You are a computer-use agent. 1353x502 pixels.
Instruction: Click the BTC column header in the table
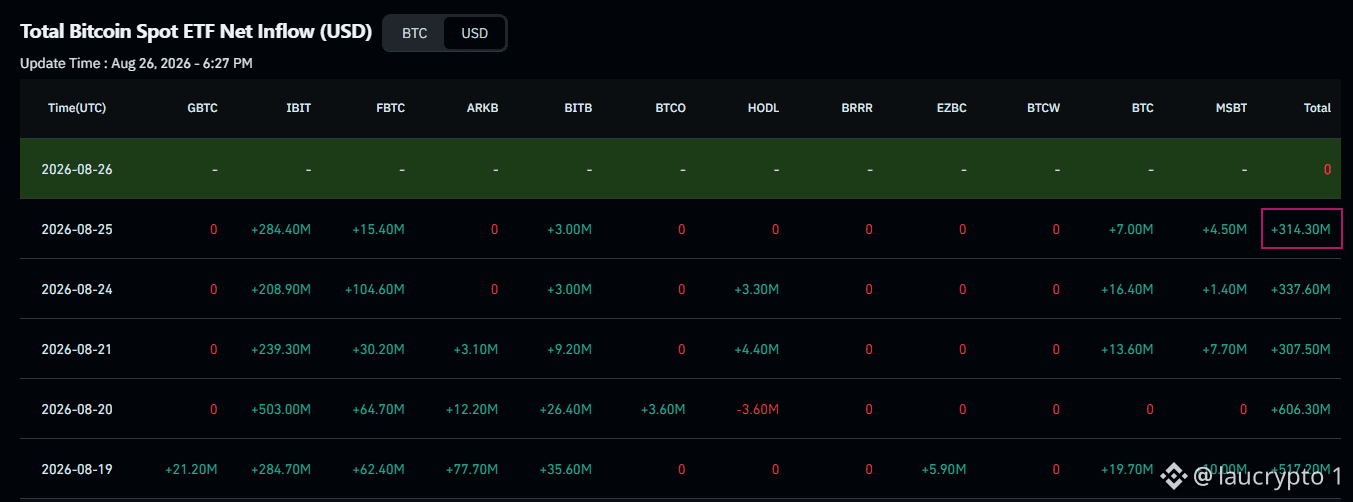point(1142,108)
